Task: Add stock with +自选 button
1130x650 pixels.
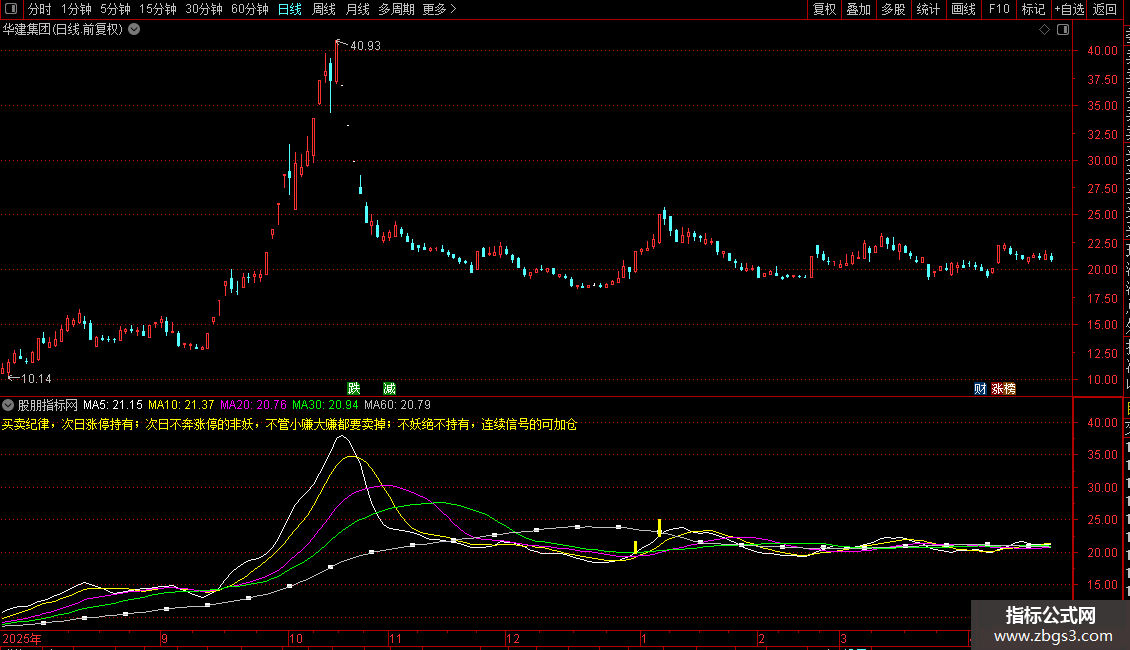Action: click(1069, 9)
